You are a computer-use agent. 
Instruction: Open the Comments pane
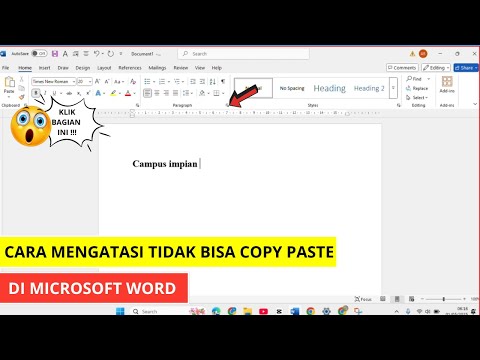[402, 68]
